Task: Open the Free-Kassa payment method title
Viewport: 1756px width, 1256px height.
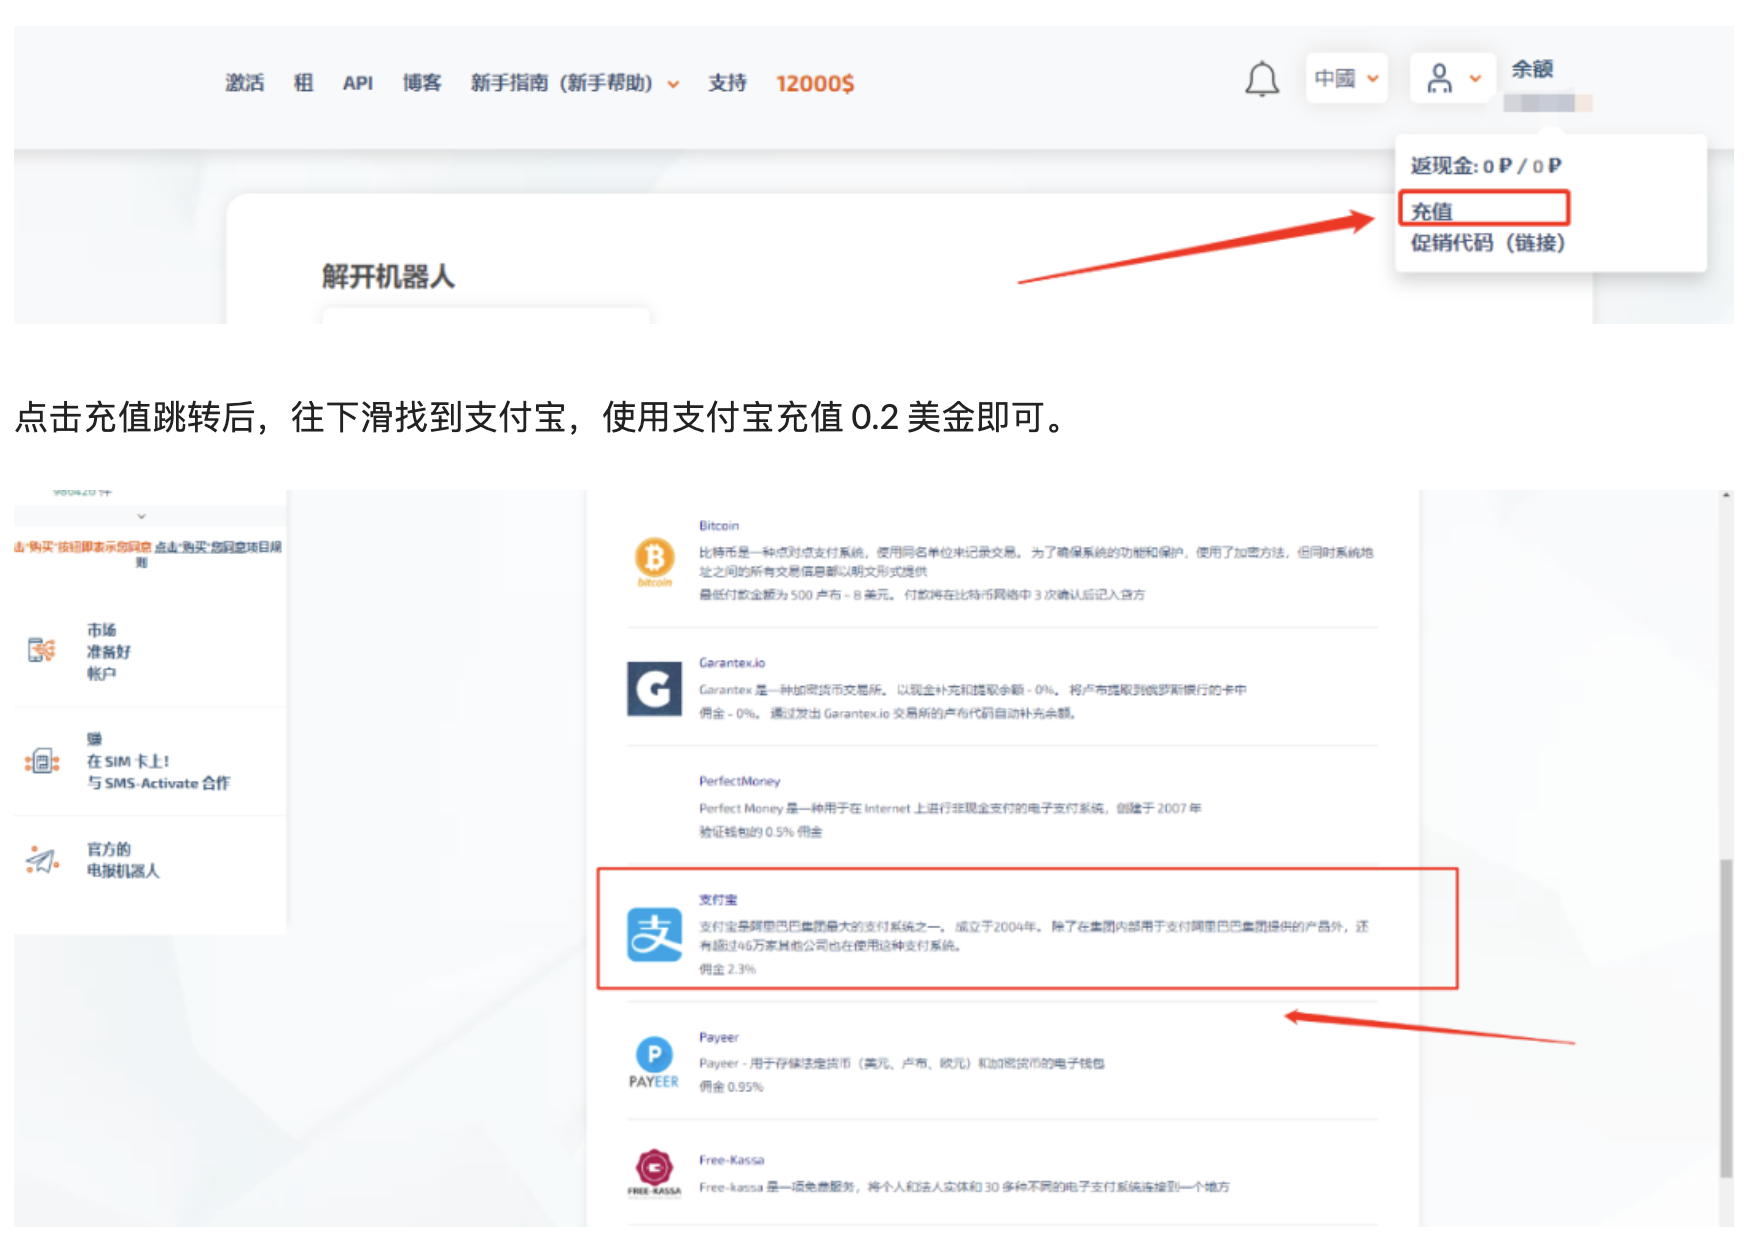Action: tap(731, 1160)
